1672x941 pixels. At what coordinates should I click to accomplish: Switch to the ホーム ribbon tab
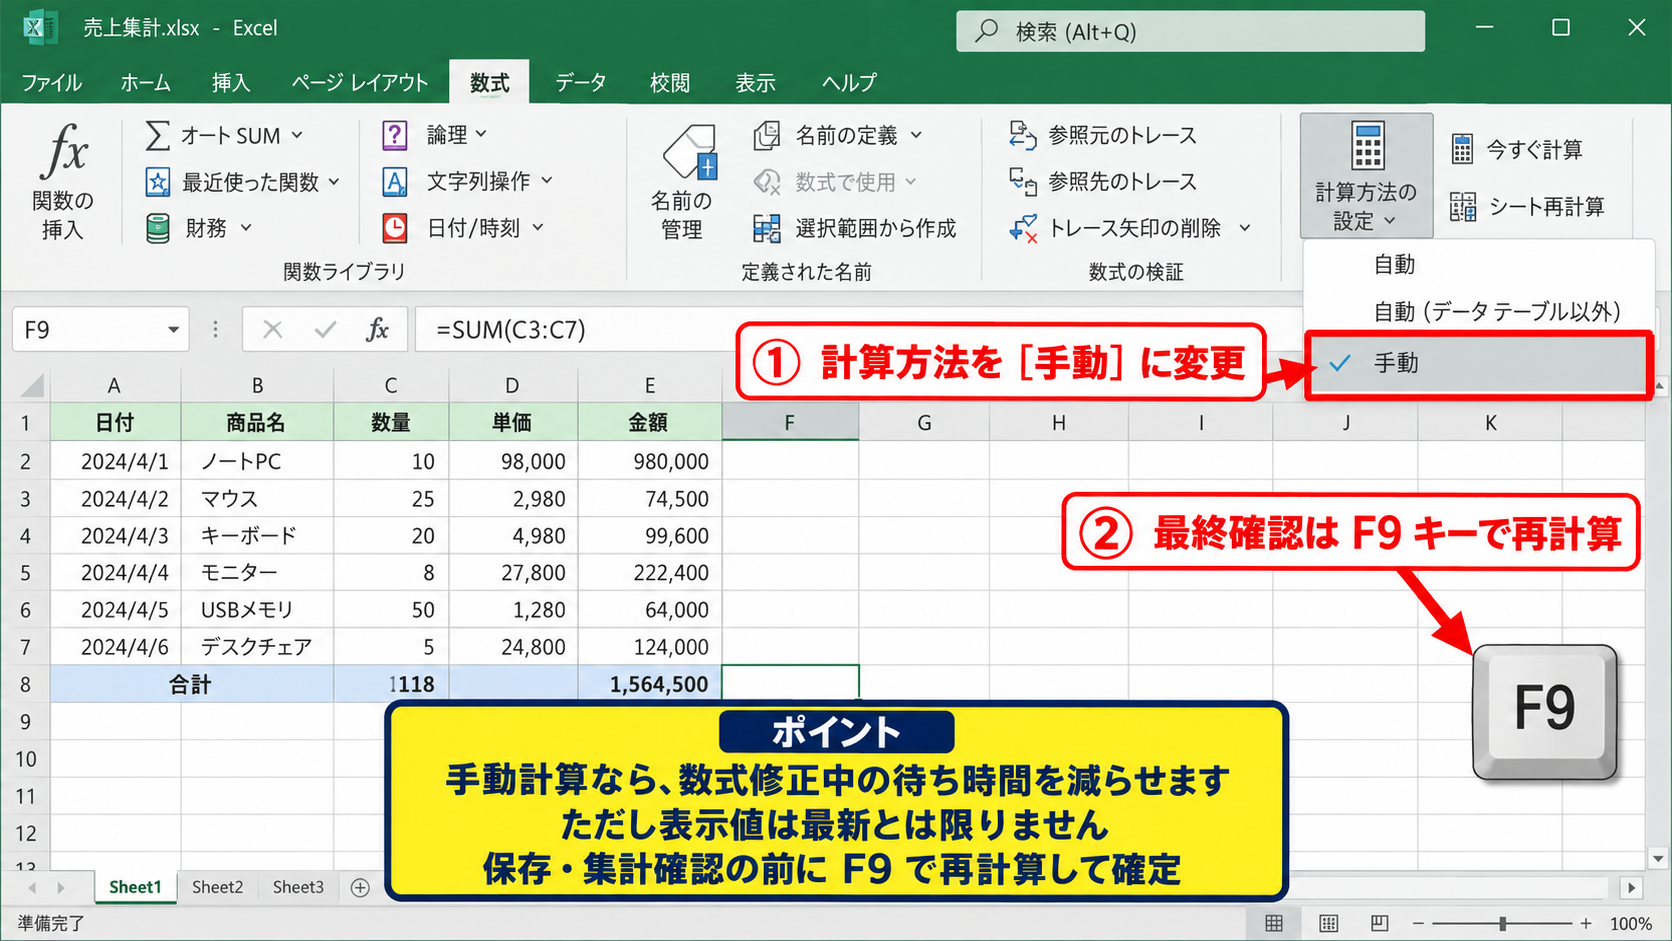pyautogui.click(x=145, y=83)
